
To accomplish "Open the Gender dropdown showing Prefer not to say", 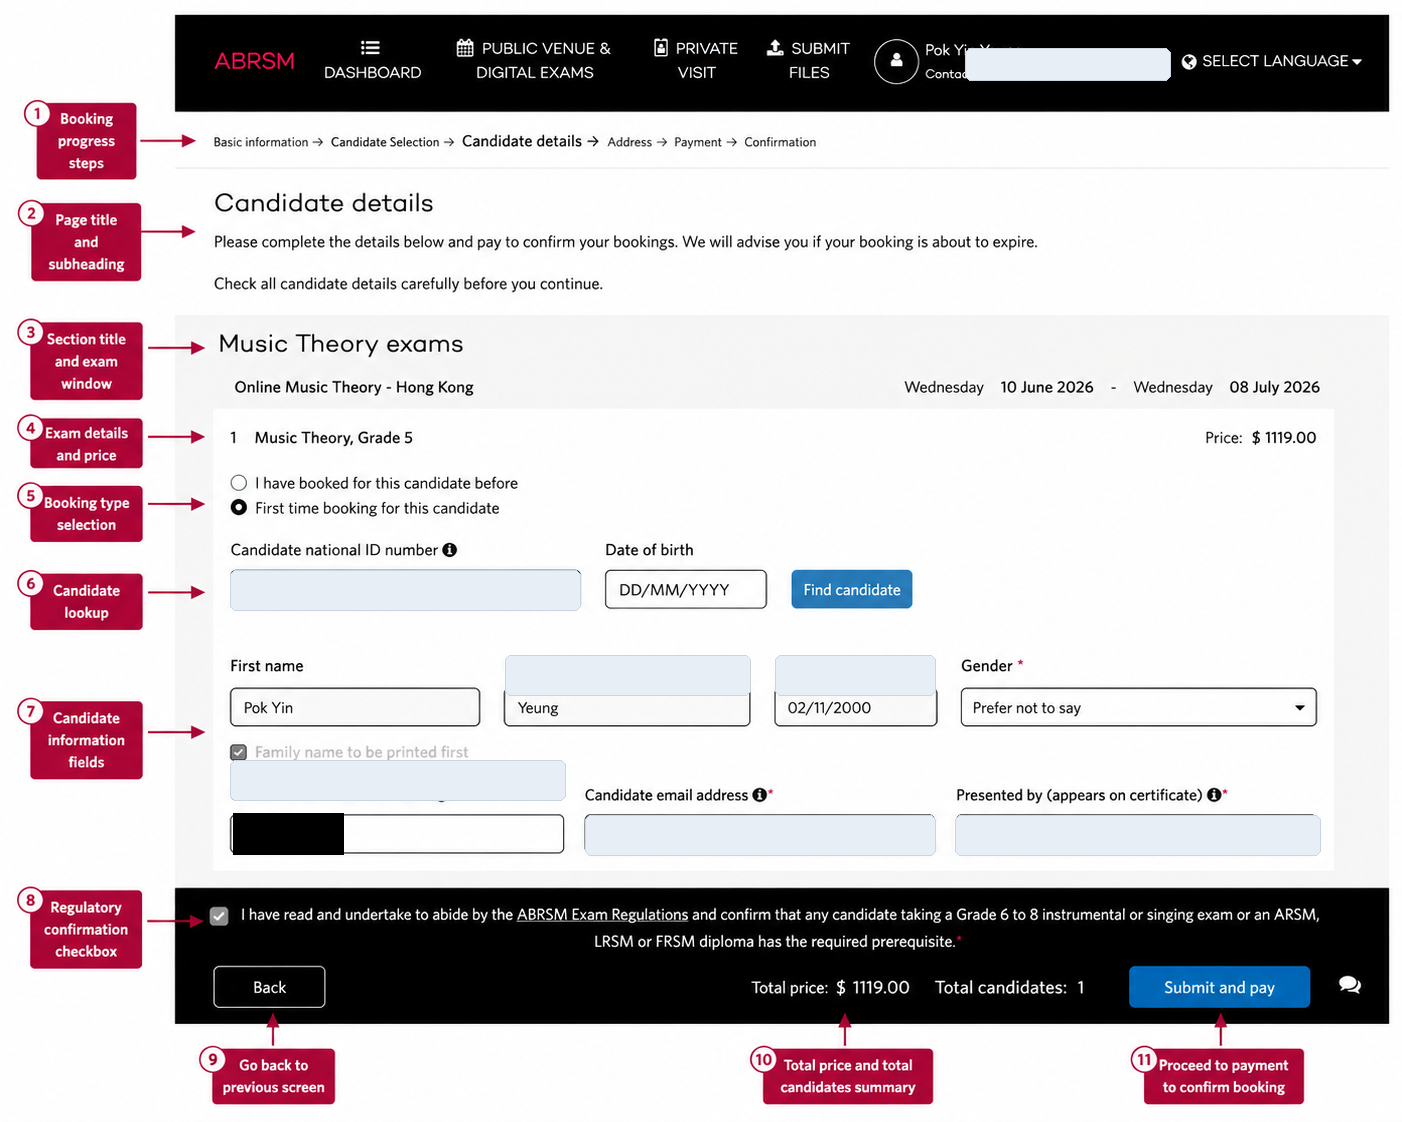I will point(1138,707).
